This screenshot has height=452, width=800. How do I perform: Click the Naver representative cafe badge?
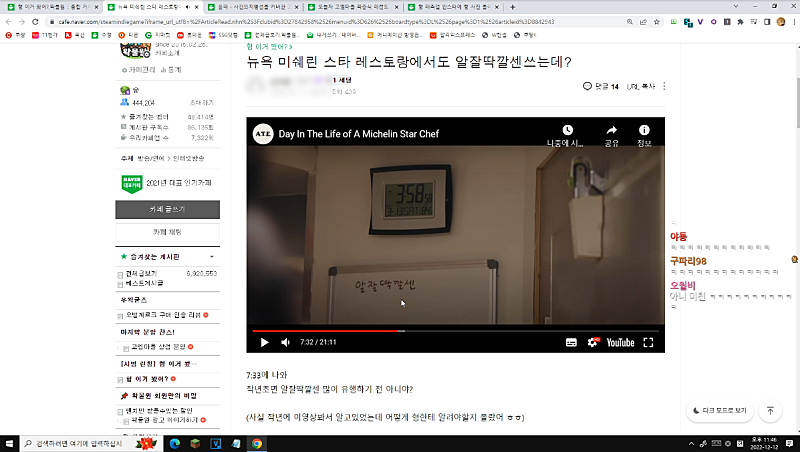tap(132, 184)
